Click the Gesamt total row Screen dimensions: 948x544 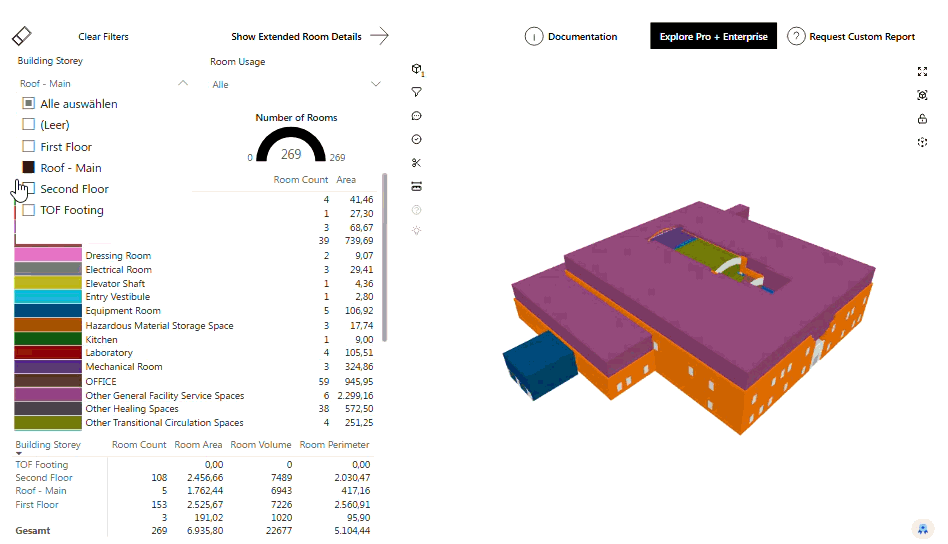click(193, 531)
